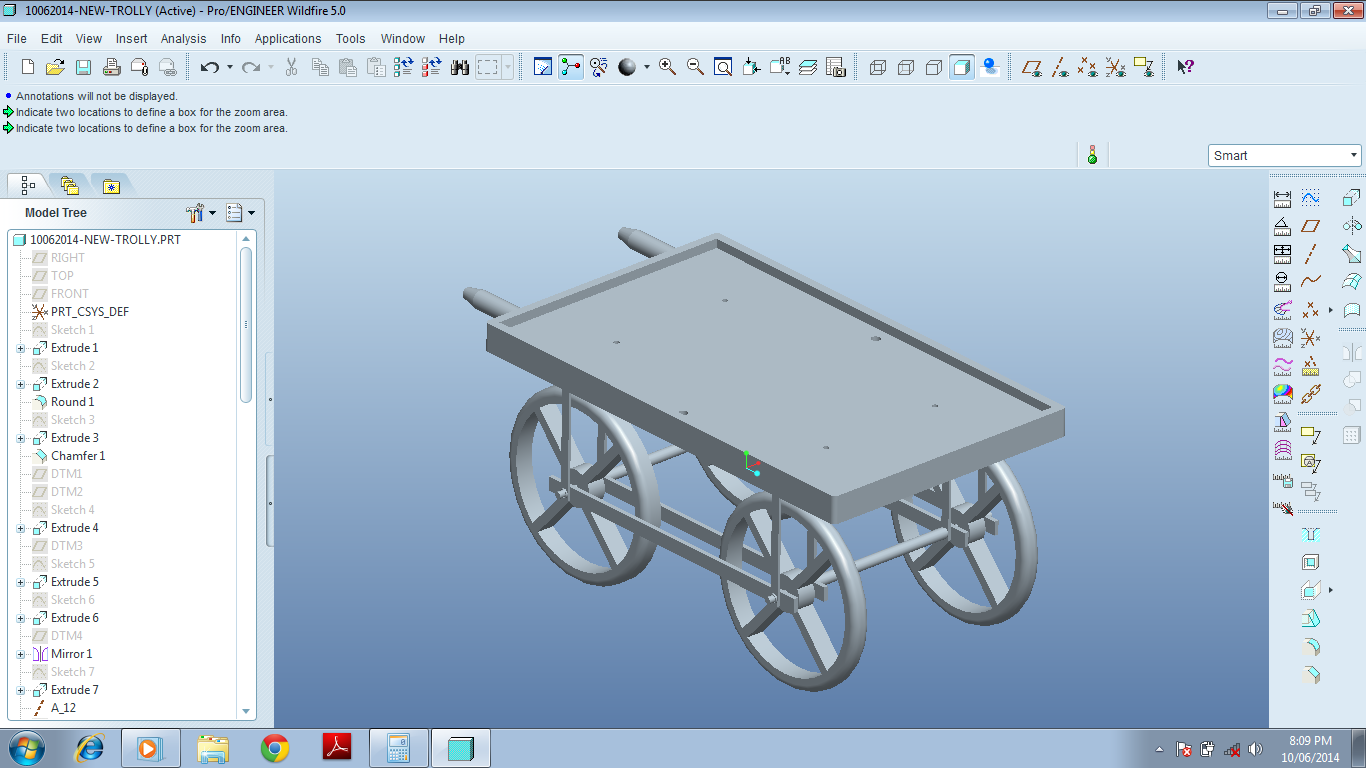Select the Revolve tool icon

tap(1352, 226)
